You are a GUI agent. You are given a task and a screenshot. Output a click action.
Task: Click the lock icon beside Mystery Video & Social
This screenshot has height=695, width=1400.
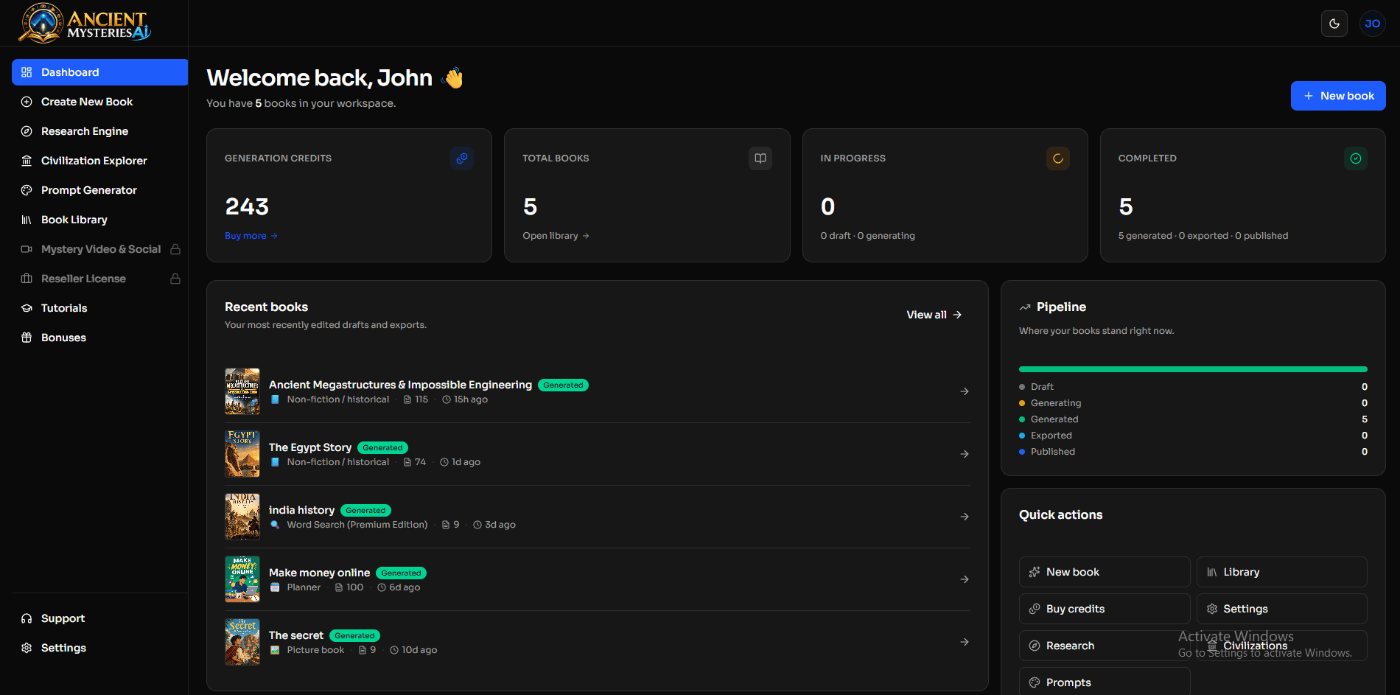pos(175,249)
